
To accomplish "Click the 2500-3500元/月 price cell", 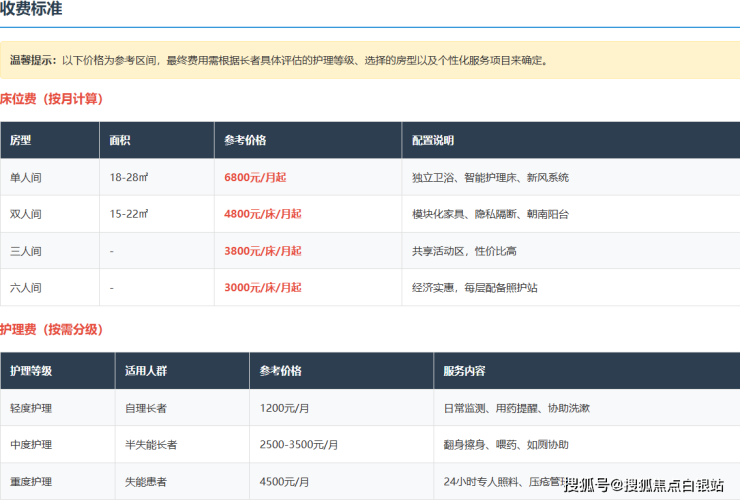I will 298,445.
